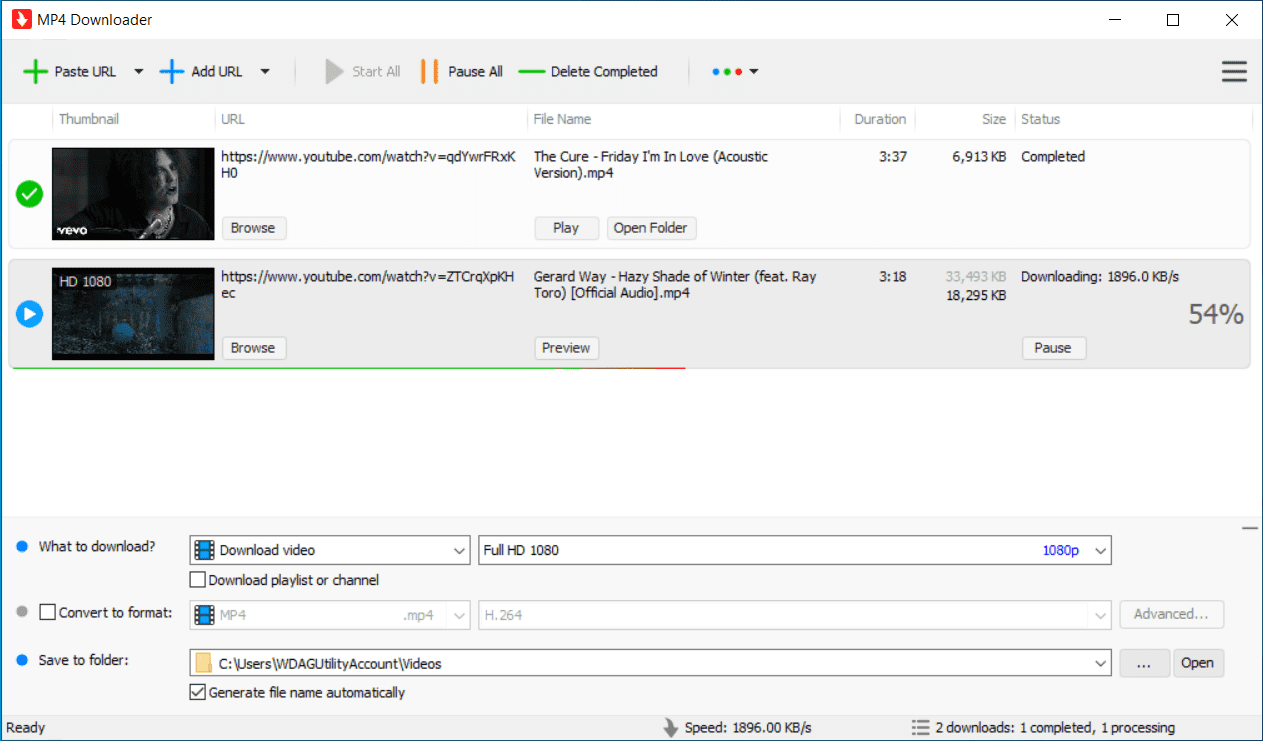Click Browse on The Cure row
Image resolution: width=1263 pixels, height=741 pixels.
coord(253,228)
